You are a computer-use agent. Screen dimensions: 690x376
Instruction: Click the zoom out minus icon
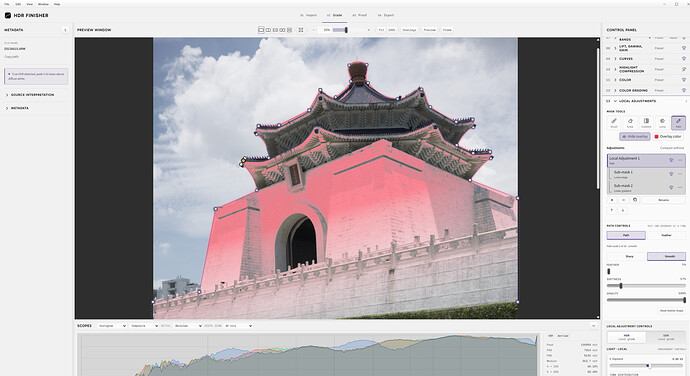pos(314,30)
